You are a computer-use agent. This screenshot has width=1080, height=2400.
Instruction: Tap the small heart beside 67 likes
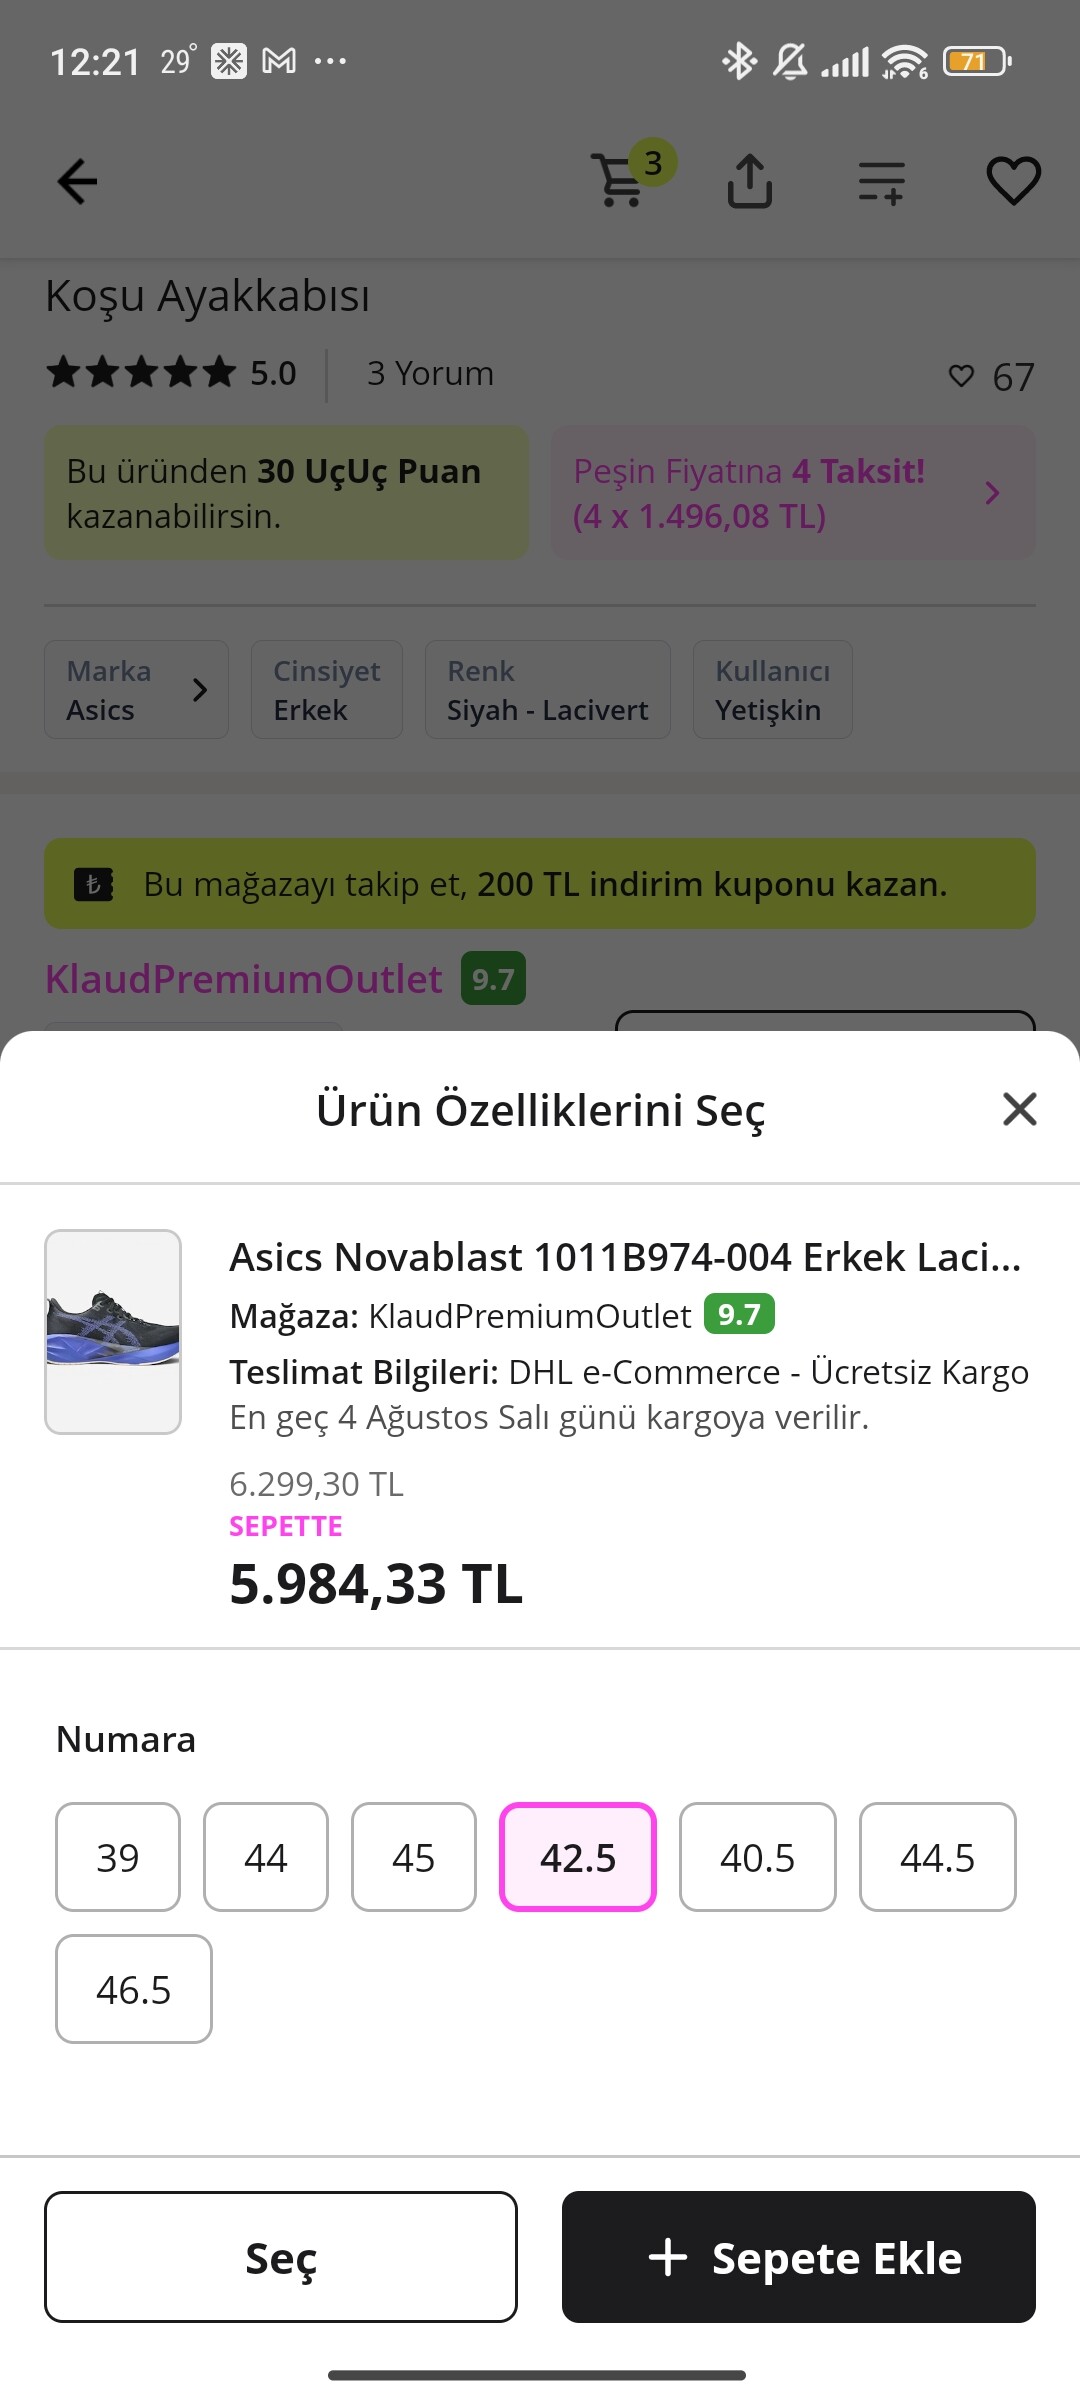[x=961, y=376]
